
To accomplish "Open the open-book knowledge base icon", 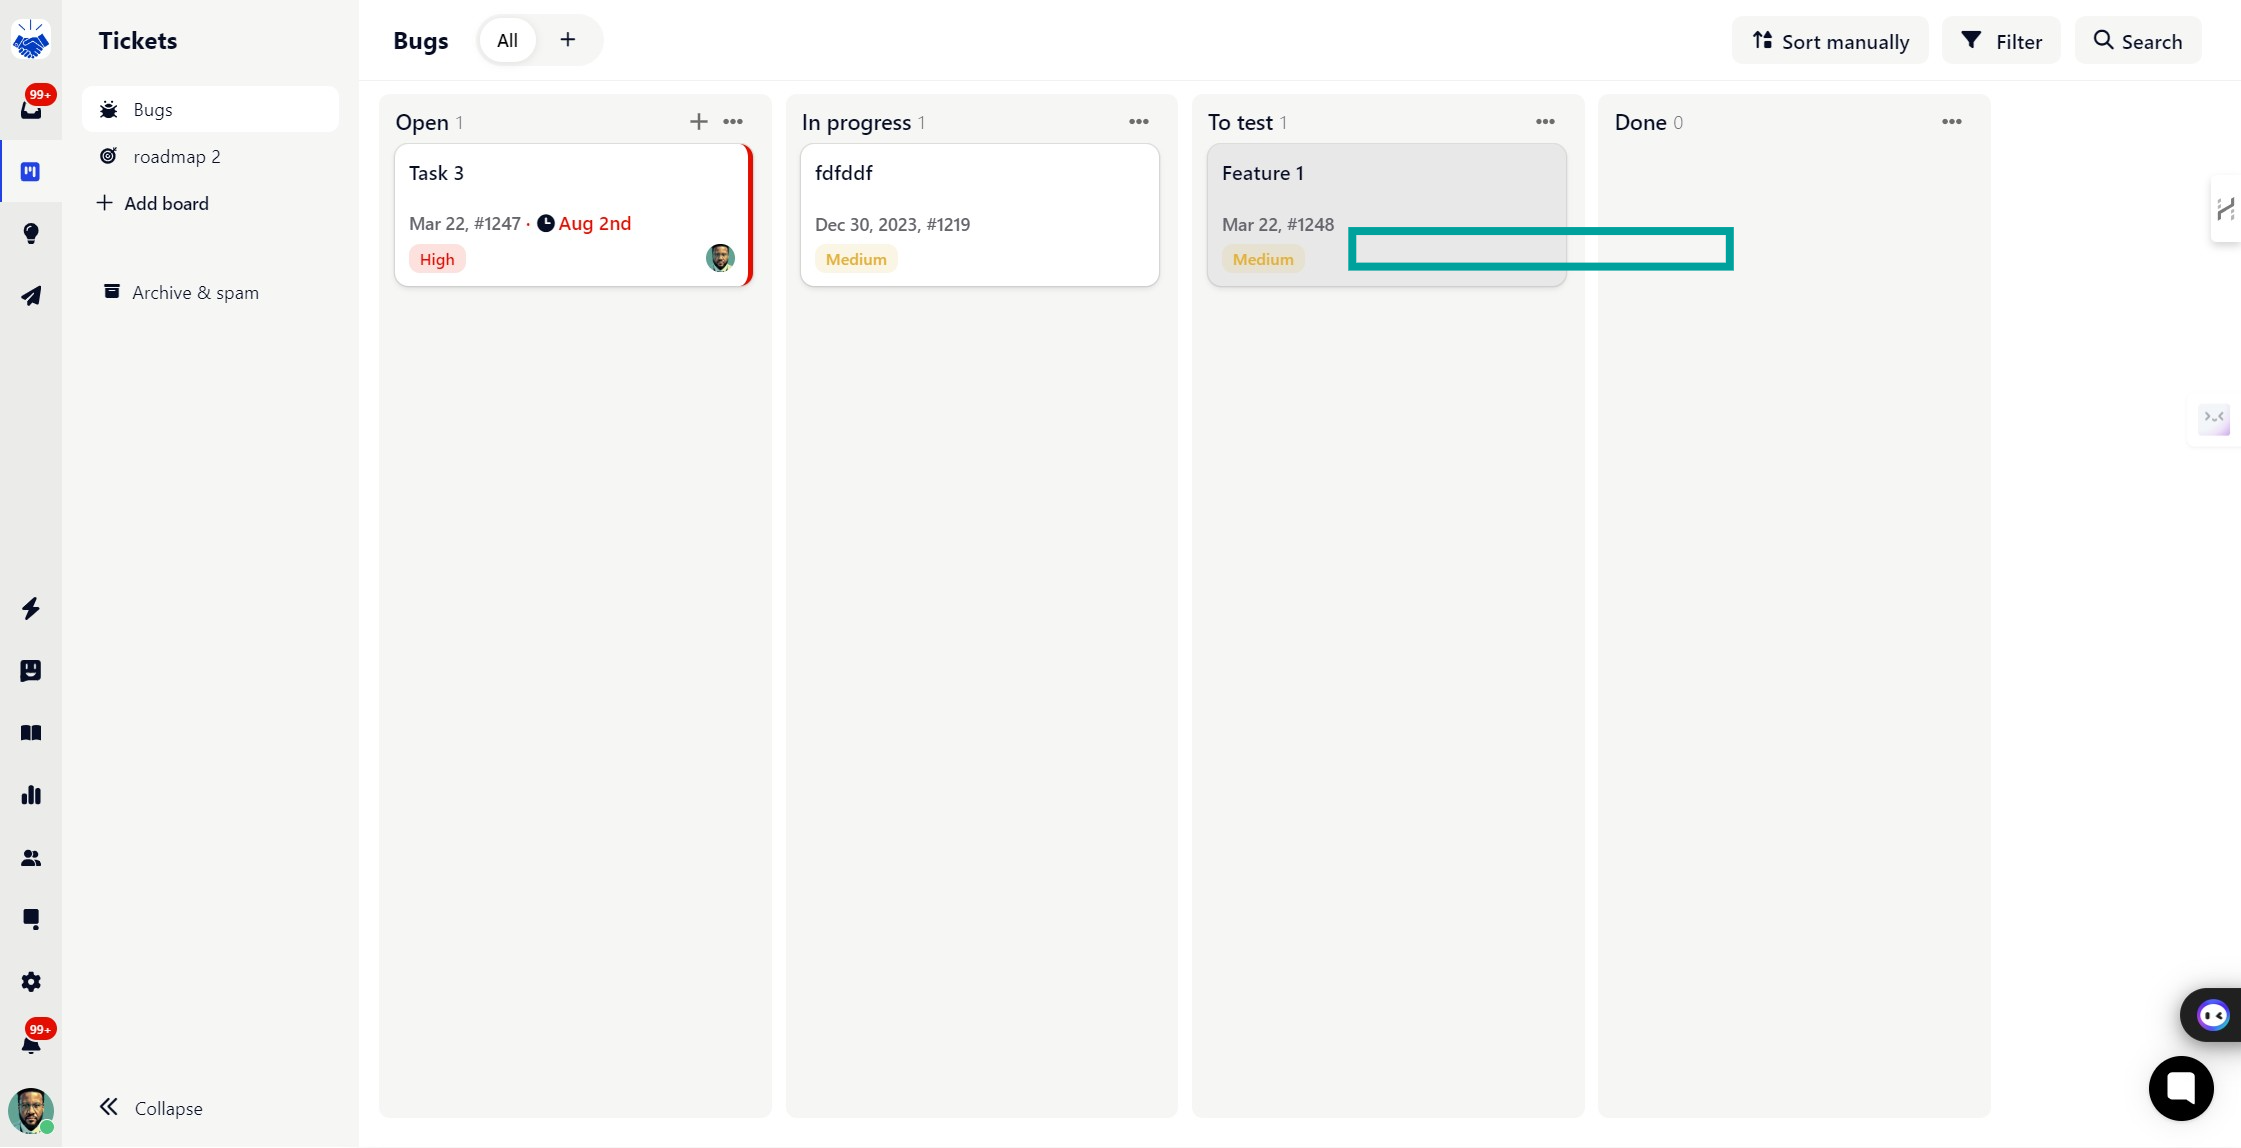I will (x=31, y=733).
